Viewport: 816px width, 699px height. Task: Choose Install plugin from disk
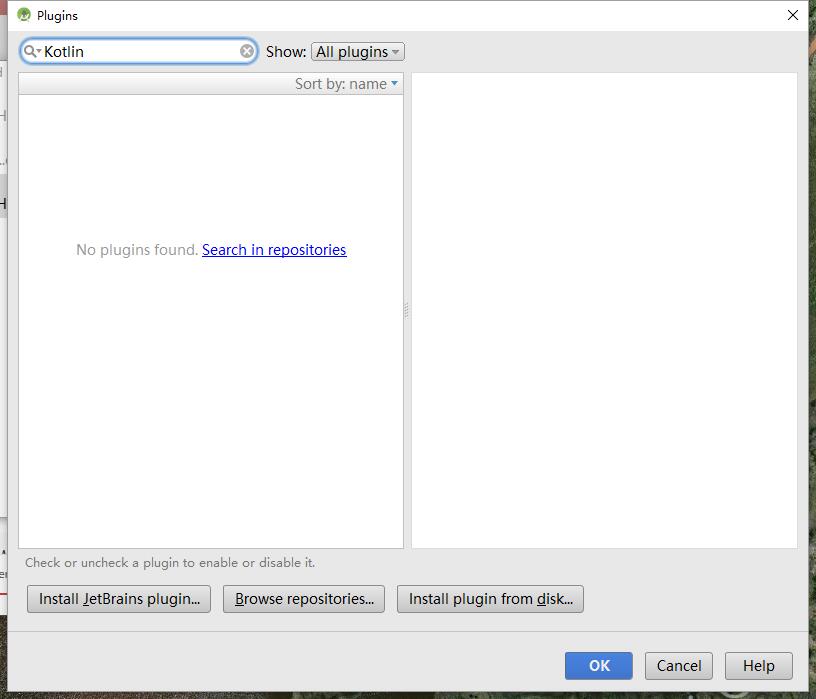(x=490, y=599)
